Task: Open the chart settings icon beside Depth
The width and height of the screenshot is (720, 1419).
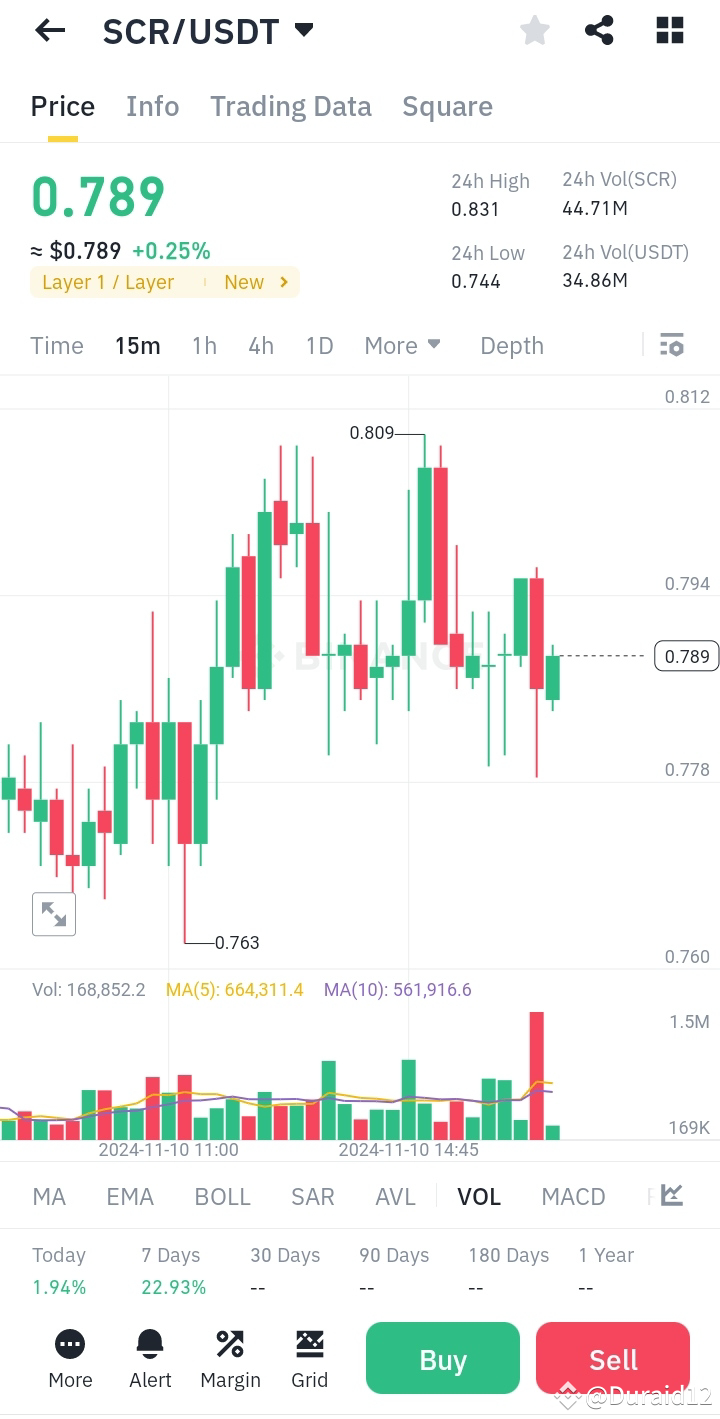Action: coord(672,345)
